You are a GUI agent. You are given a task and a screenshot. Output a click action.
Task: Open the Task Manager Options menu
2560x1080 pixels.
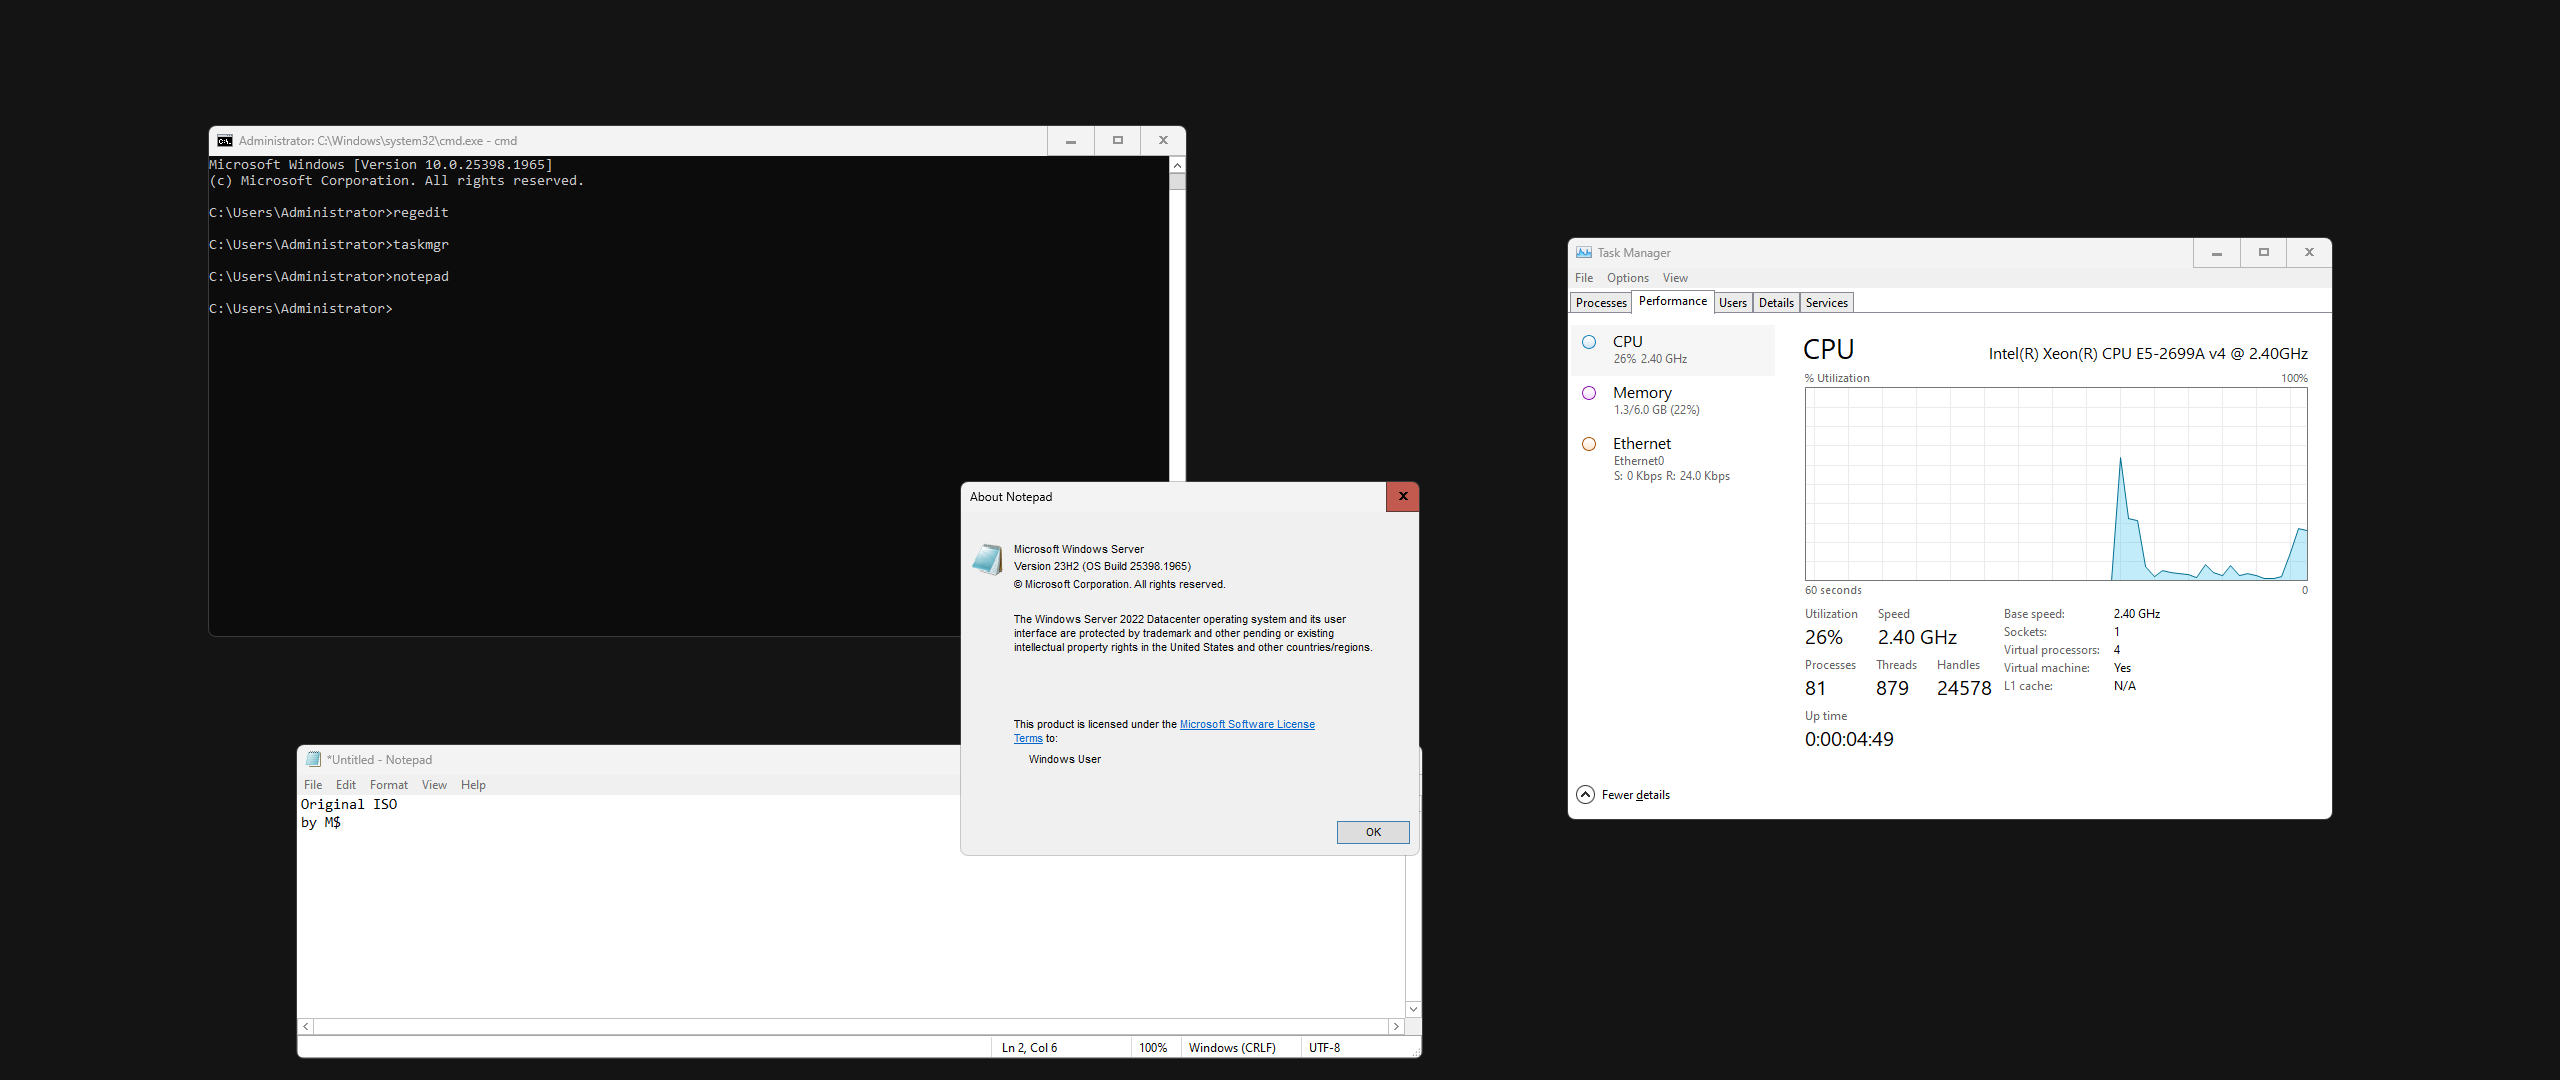coord(1627,278)
